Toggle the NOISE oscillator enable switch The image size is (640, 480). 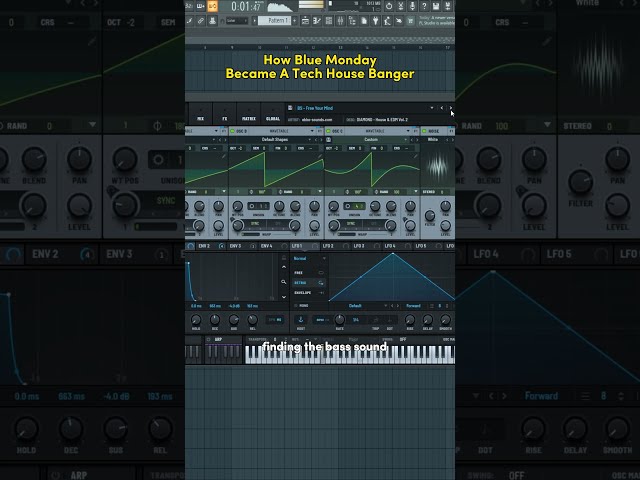click(x=424, y=131)
